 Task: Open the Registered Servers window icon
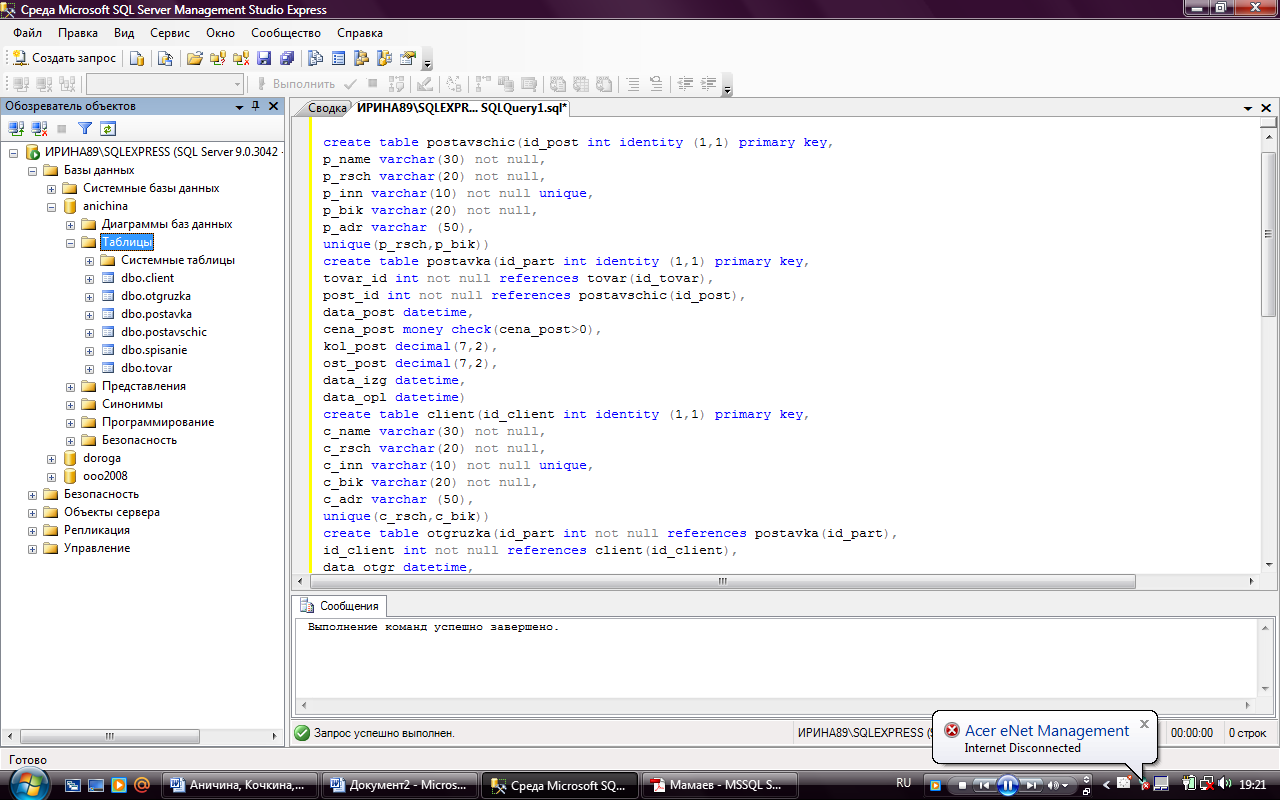pos(315,58)
